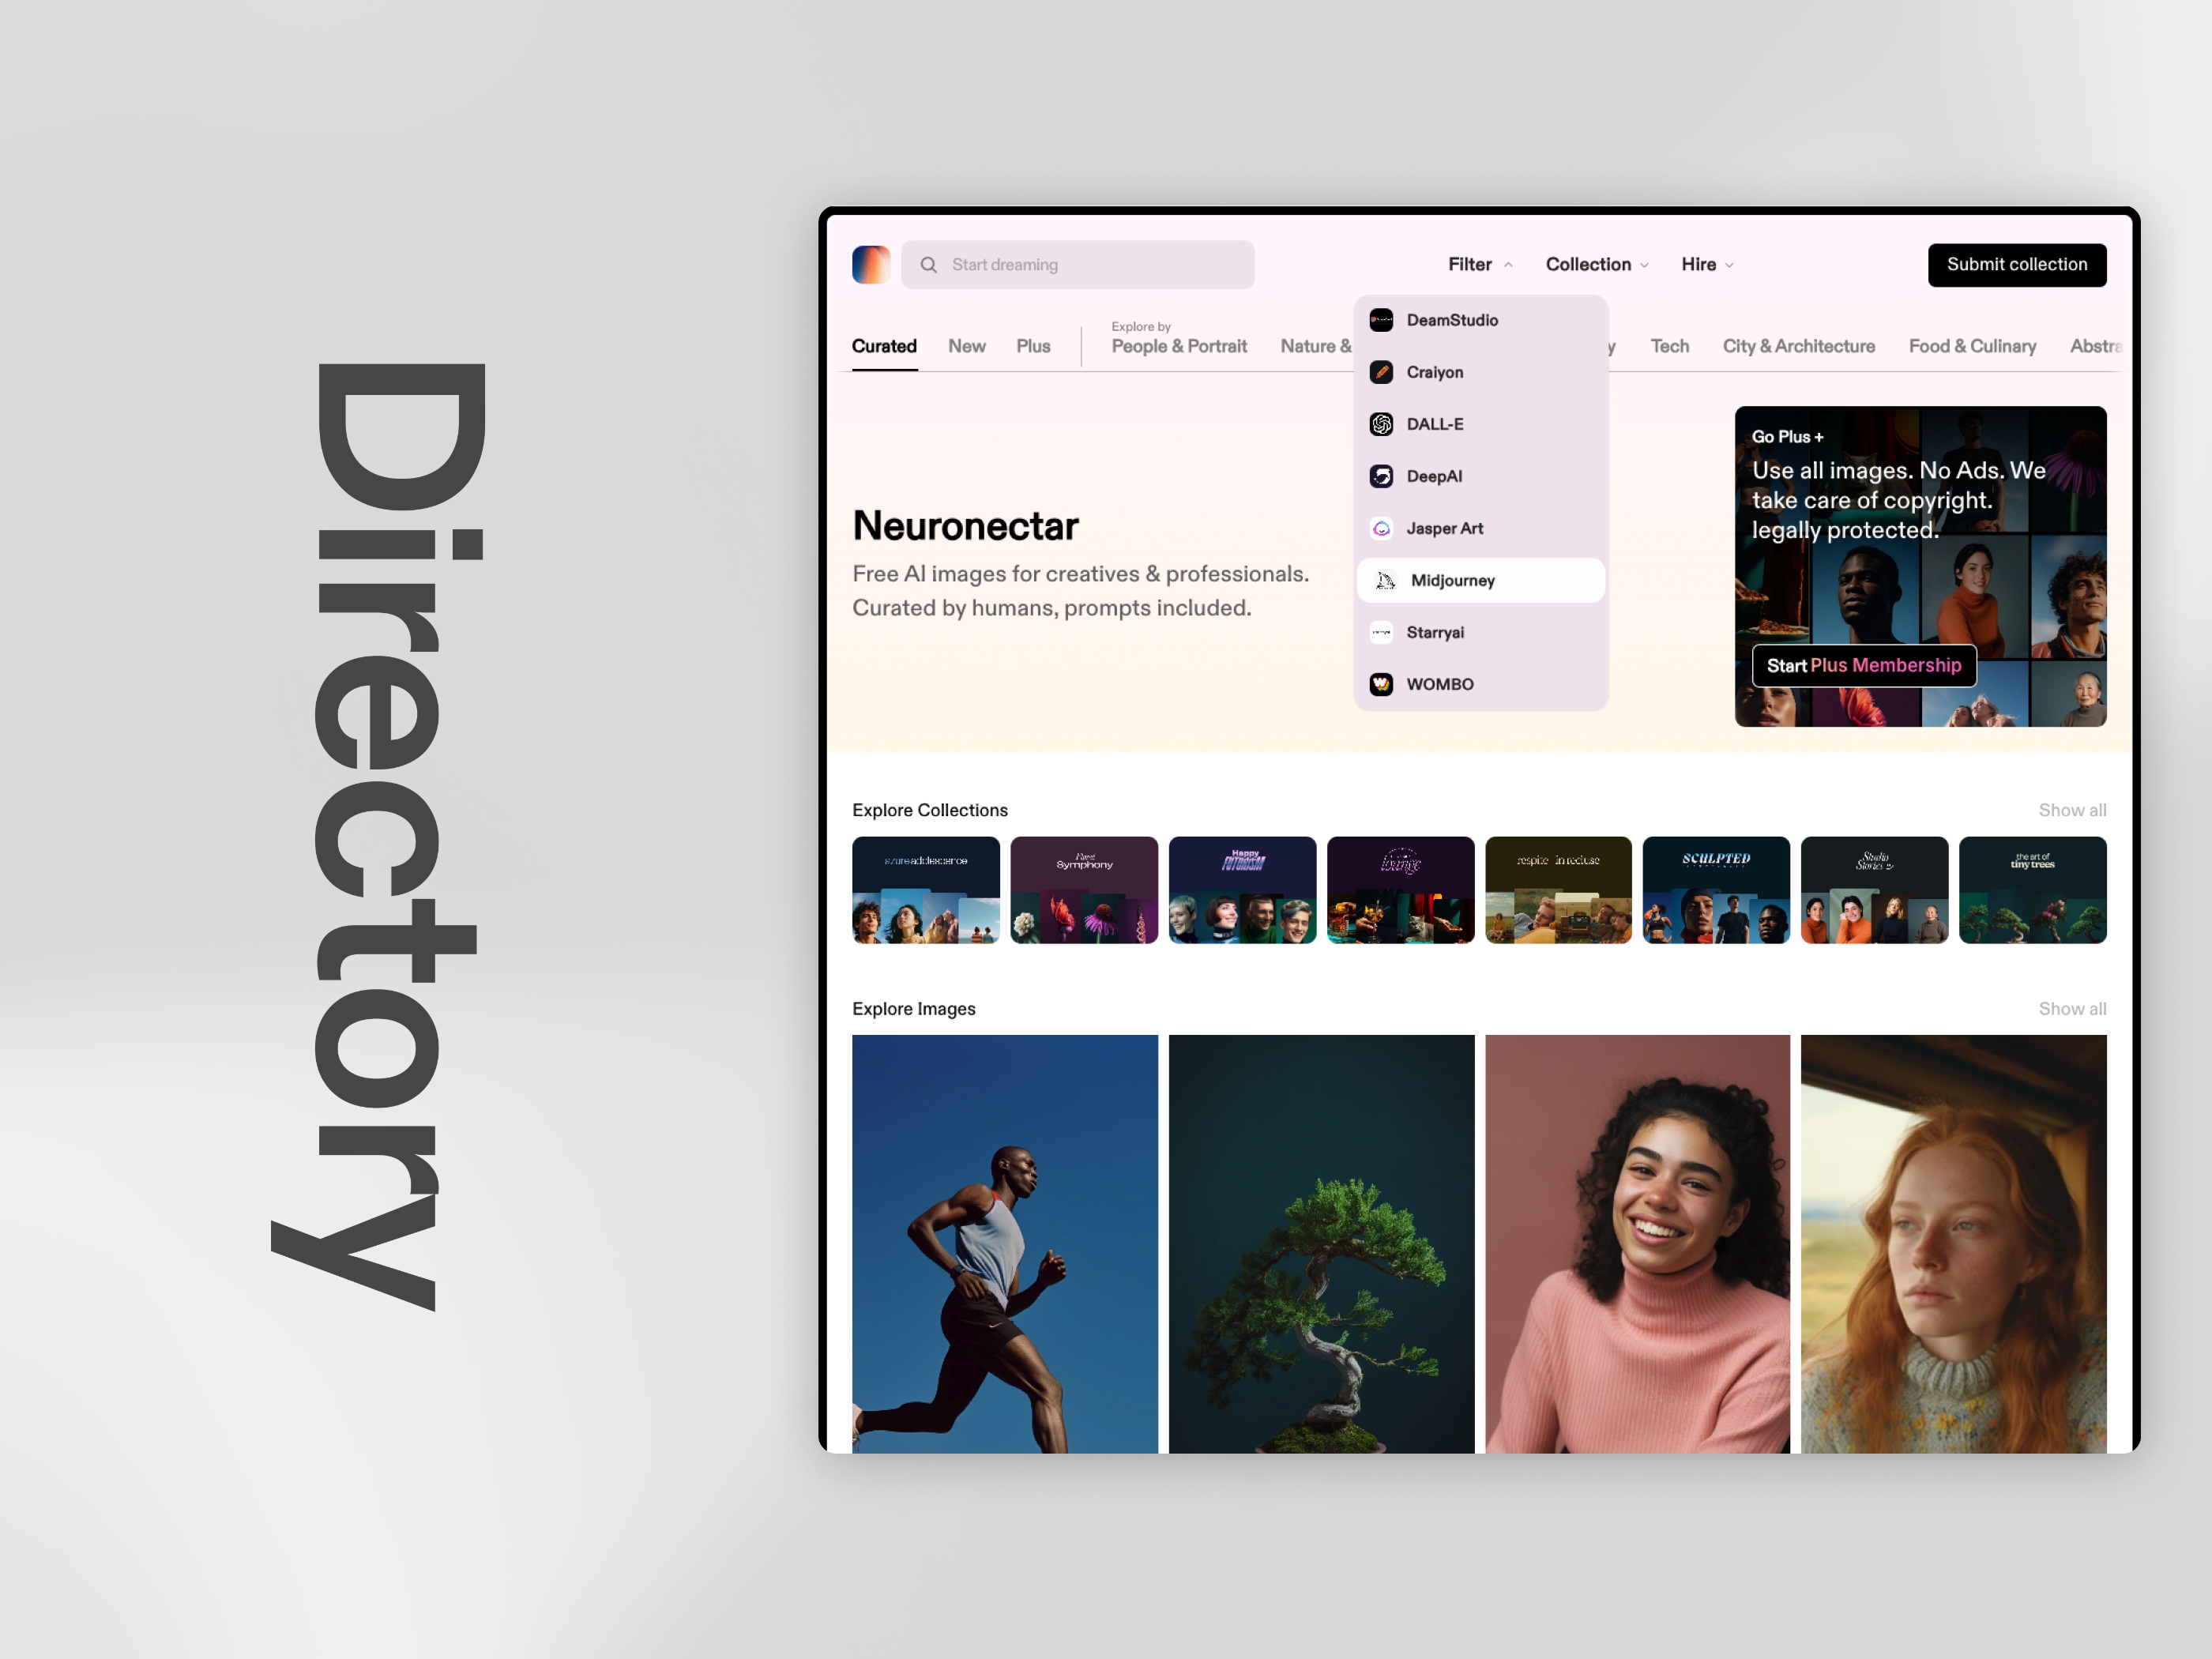Select the Curated tab
Image resolution: width=2212 pixels, height=1659 pixels.
pyautogui.click(x=882, y=345)
